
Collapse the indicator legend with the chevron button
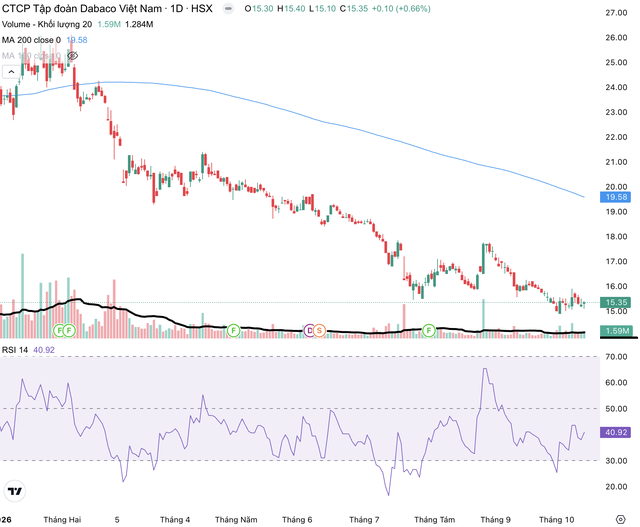(x=11, y=72)
